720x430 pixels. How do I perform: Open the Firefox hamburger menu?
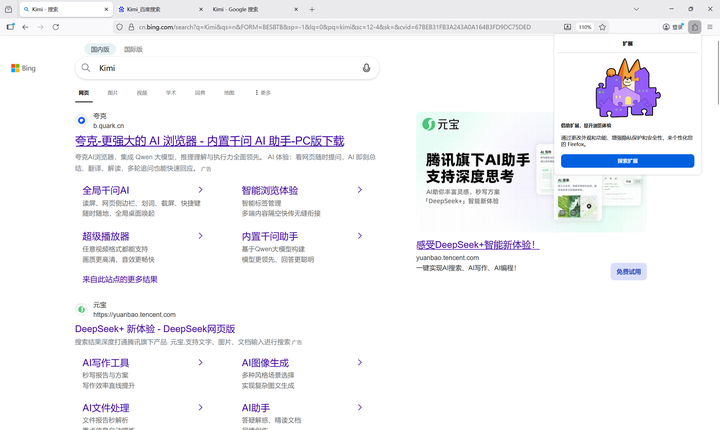coord(710,27)
